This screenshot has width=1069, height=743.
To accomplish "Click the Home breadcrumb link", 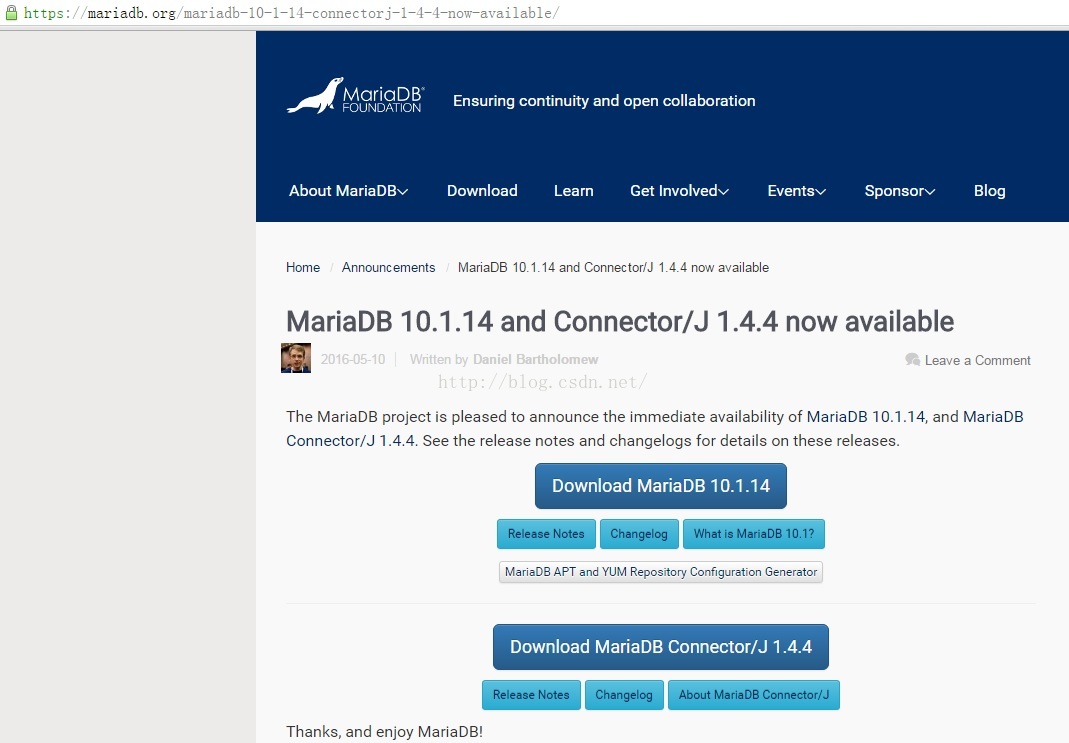I will tap(303, 267).
